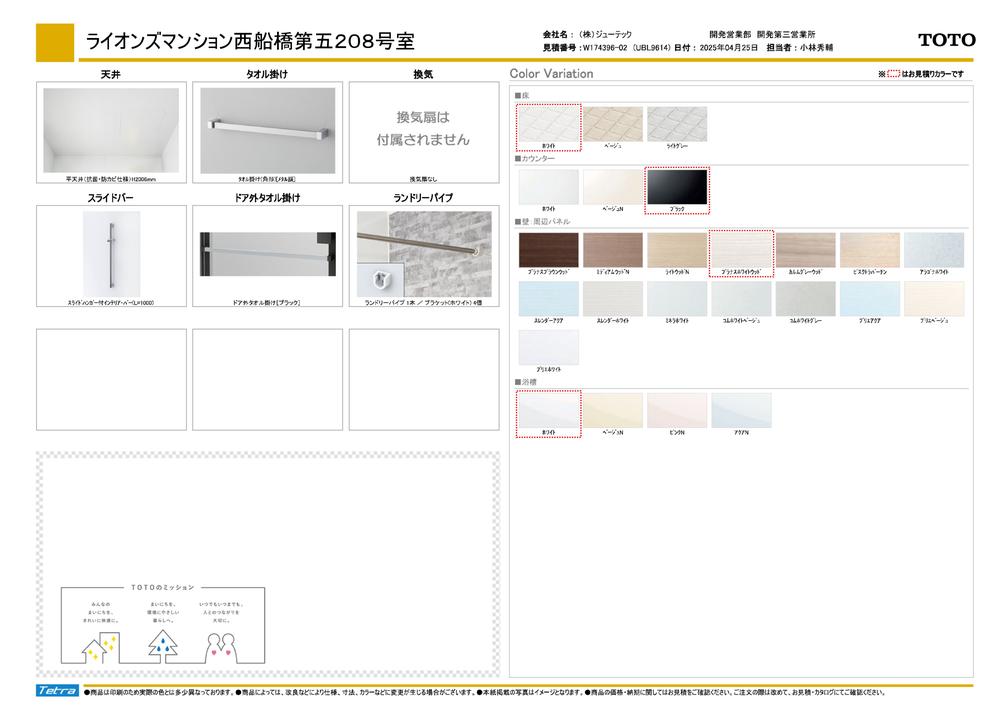
Task: Click the sparkling houses mission icon
Action: (x=100, y=647)
